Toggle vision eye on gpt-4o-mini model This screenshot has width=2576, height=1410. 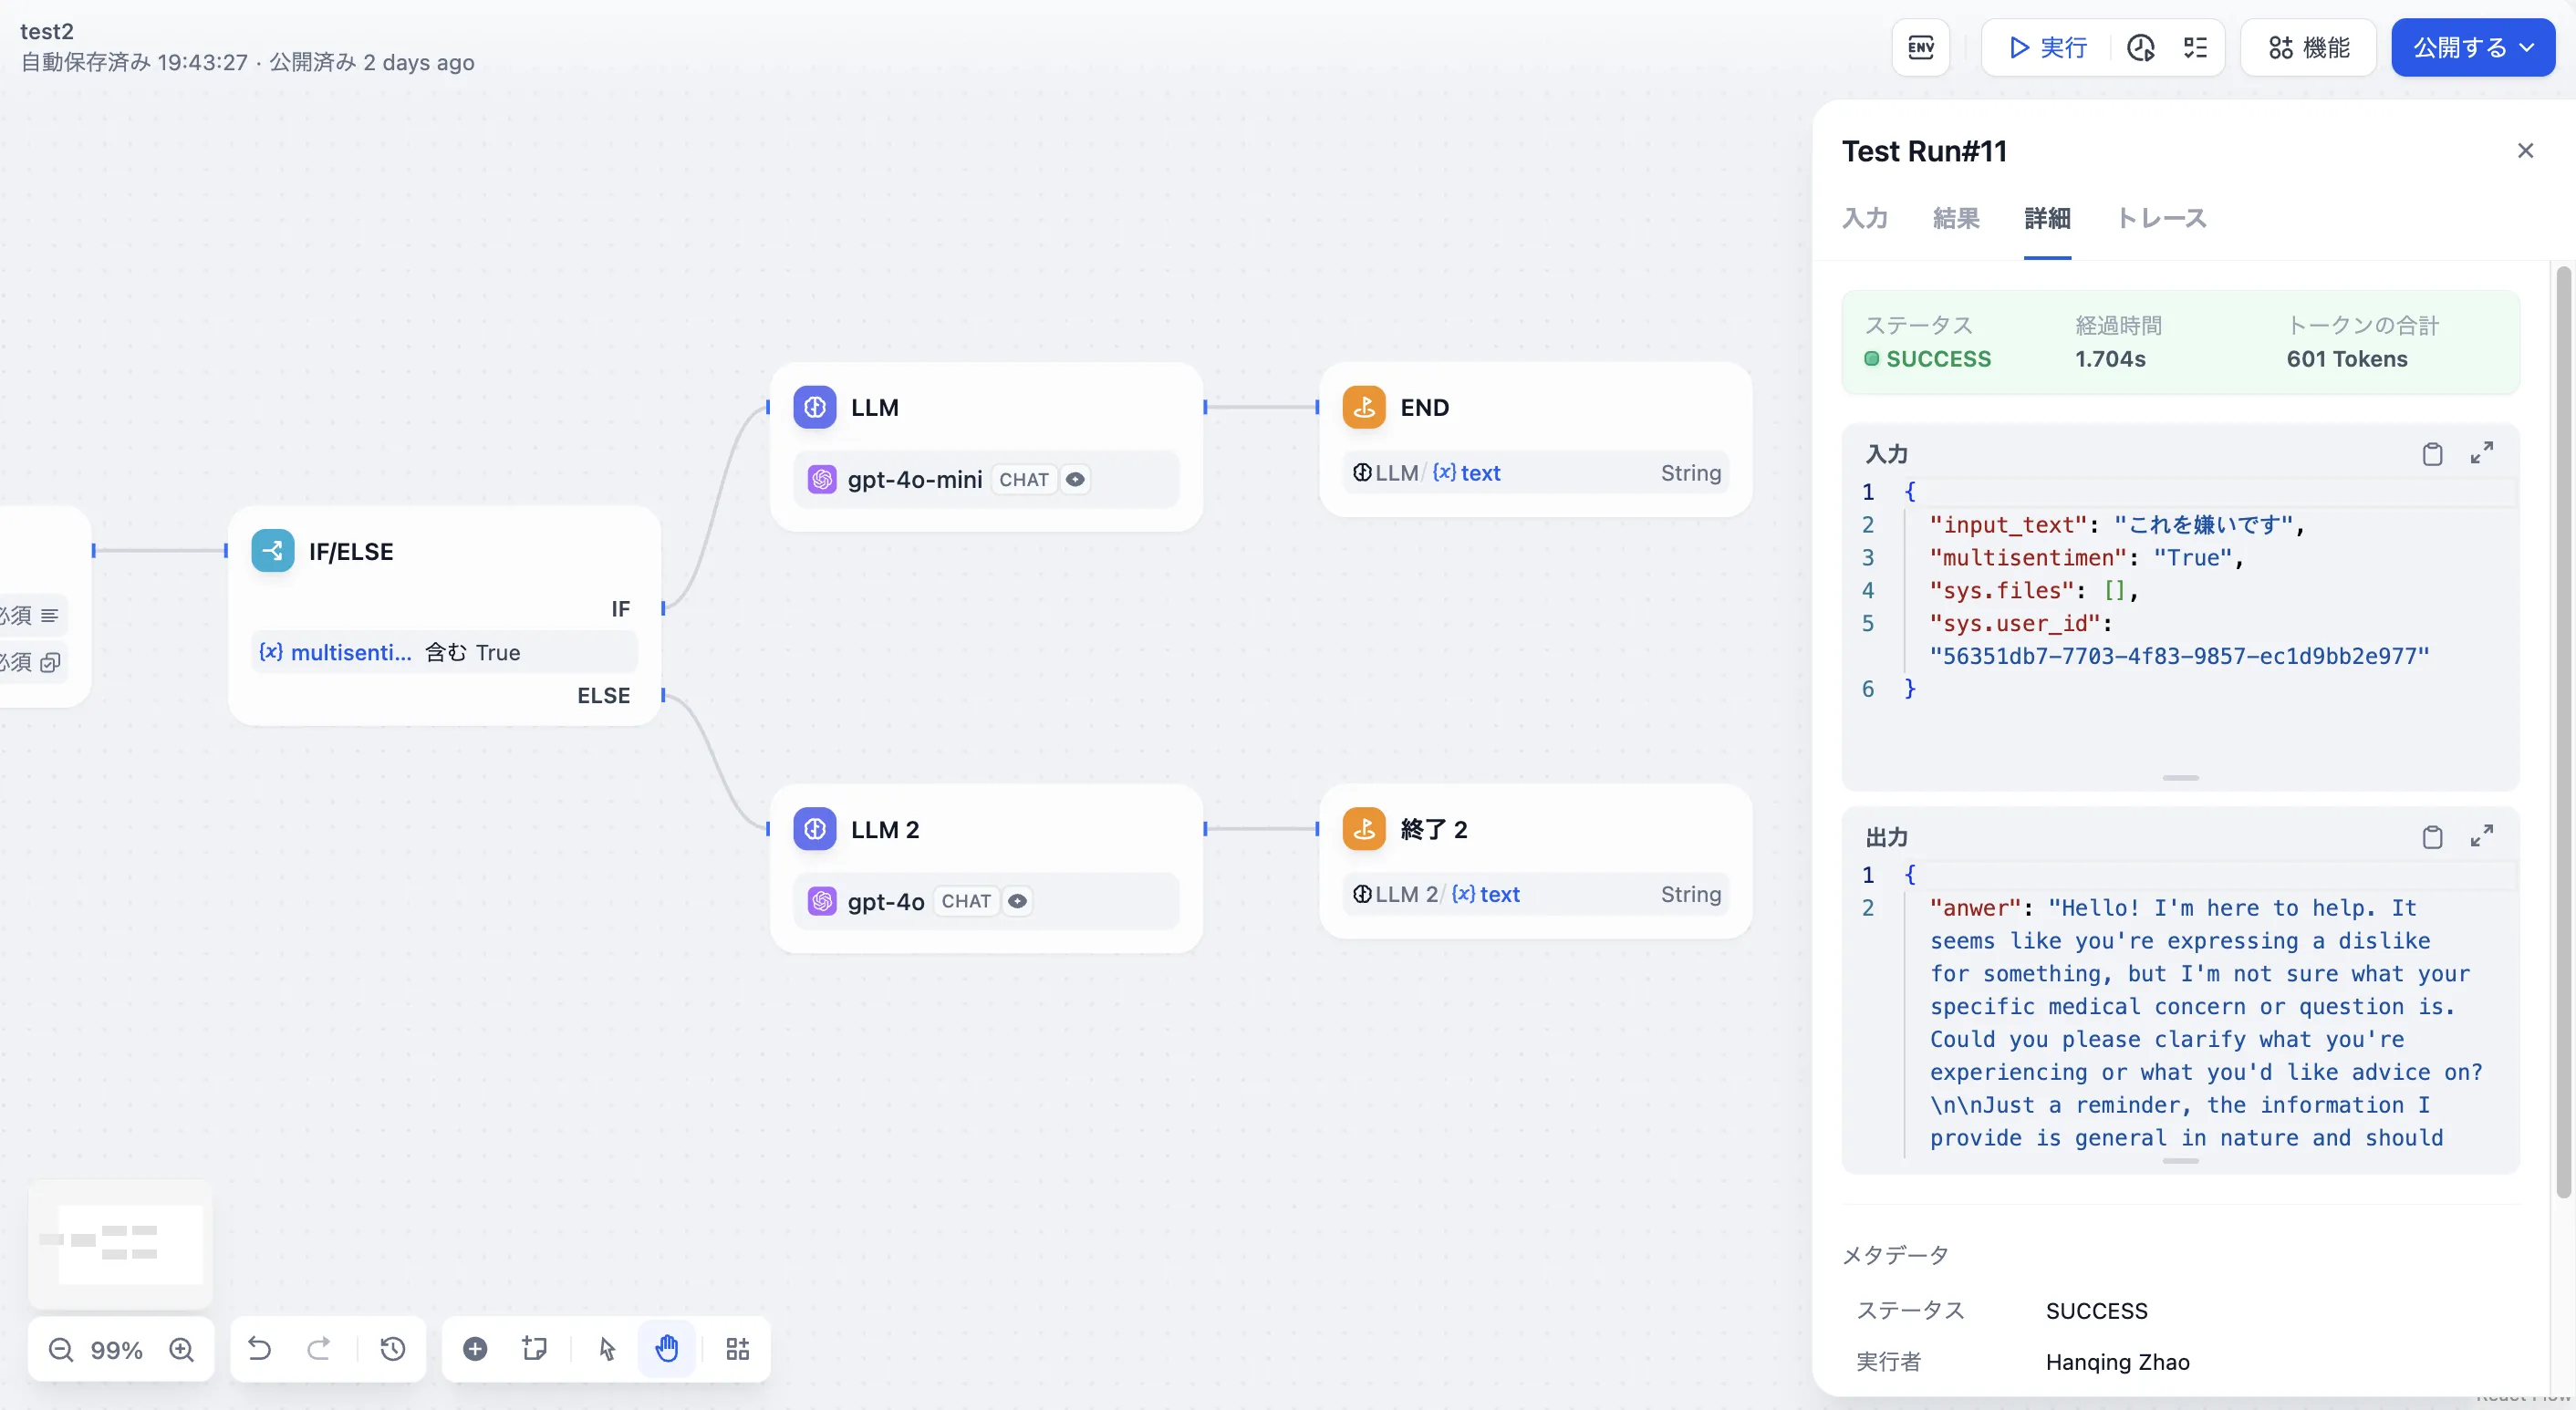1075,480
